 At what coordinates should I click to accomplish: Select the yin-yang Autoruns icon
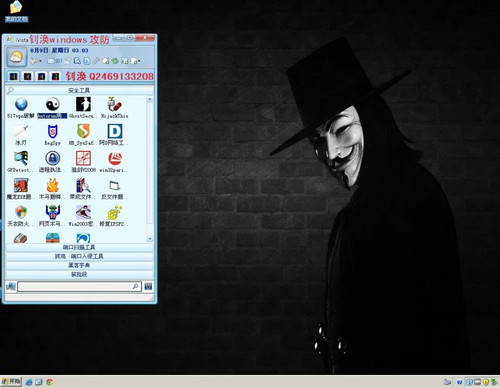click(52, 104)
